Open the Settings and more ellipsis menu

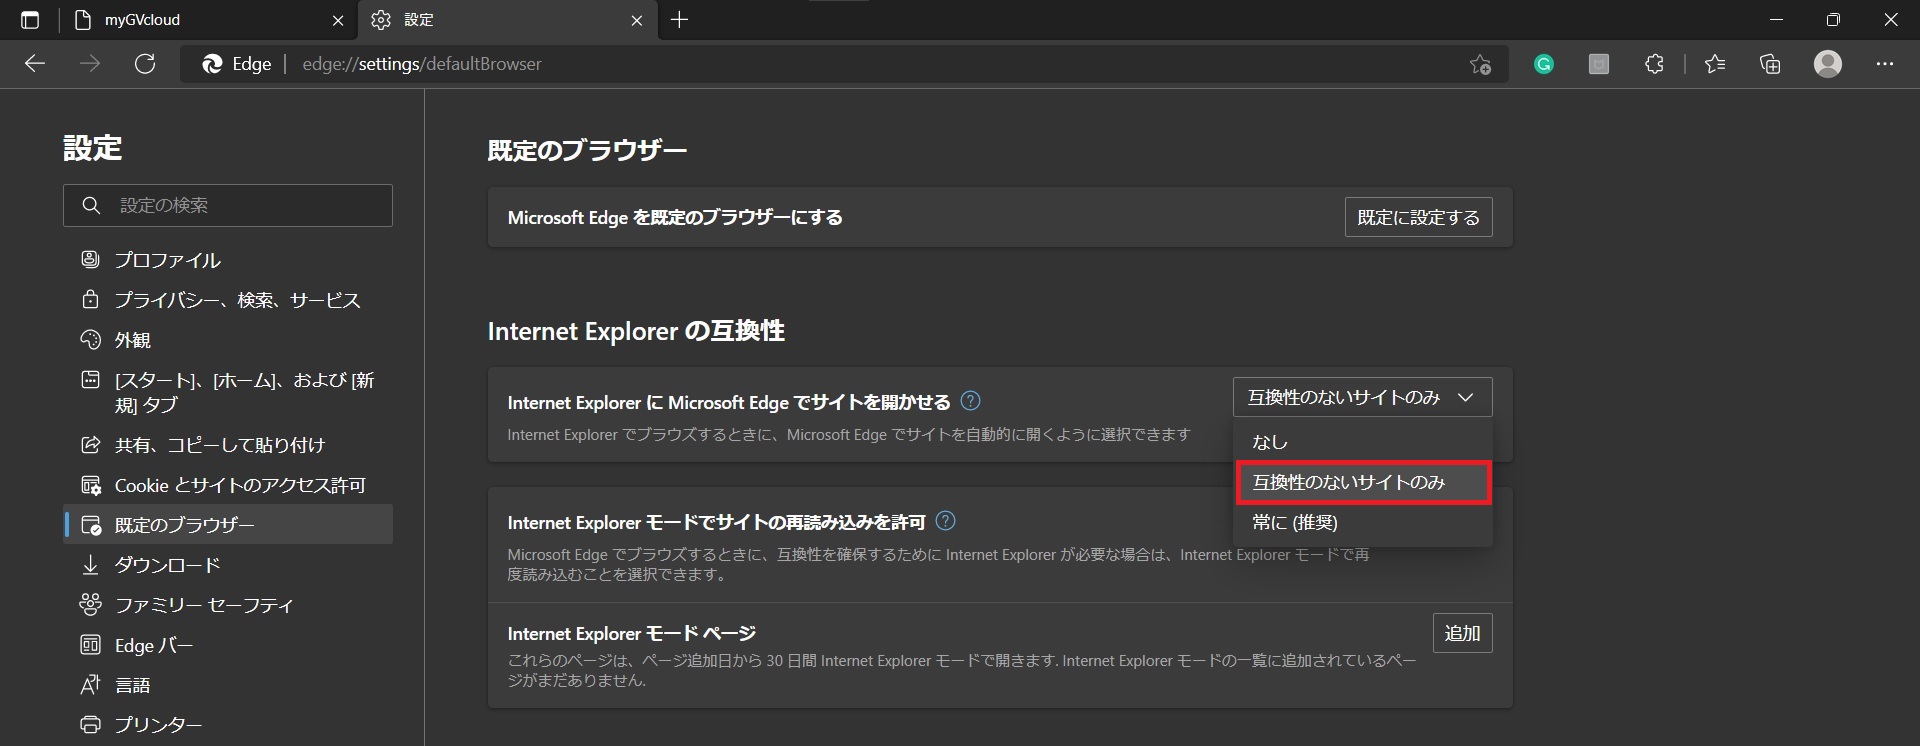pyautogui.click(x=1885, y=64)
